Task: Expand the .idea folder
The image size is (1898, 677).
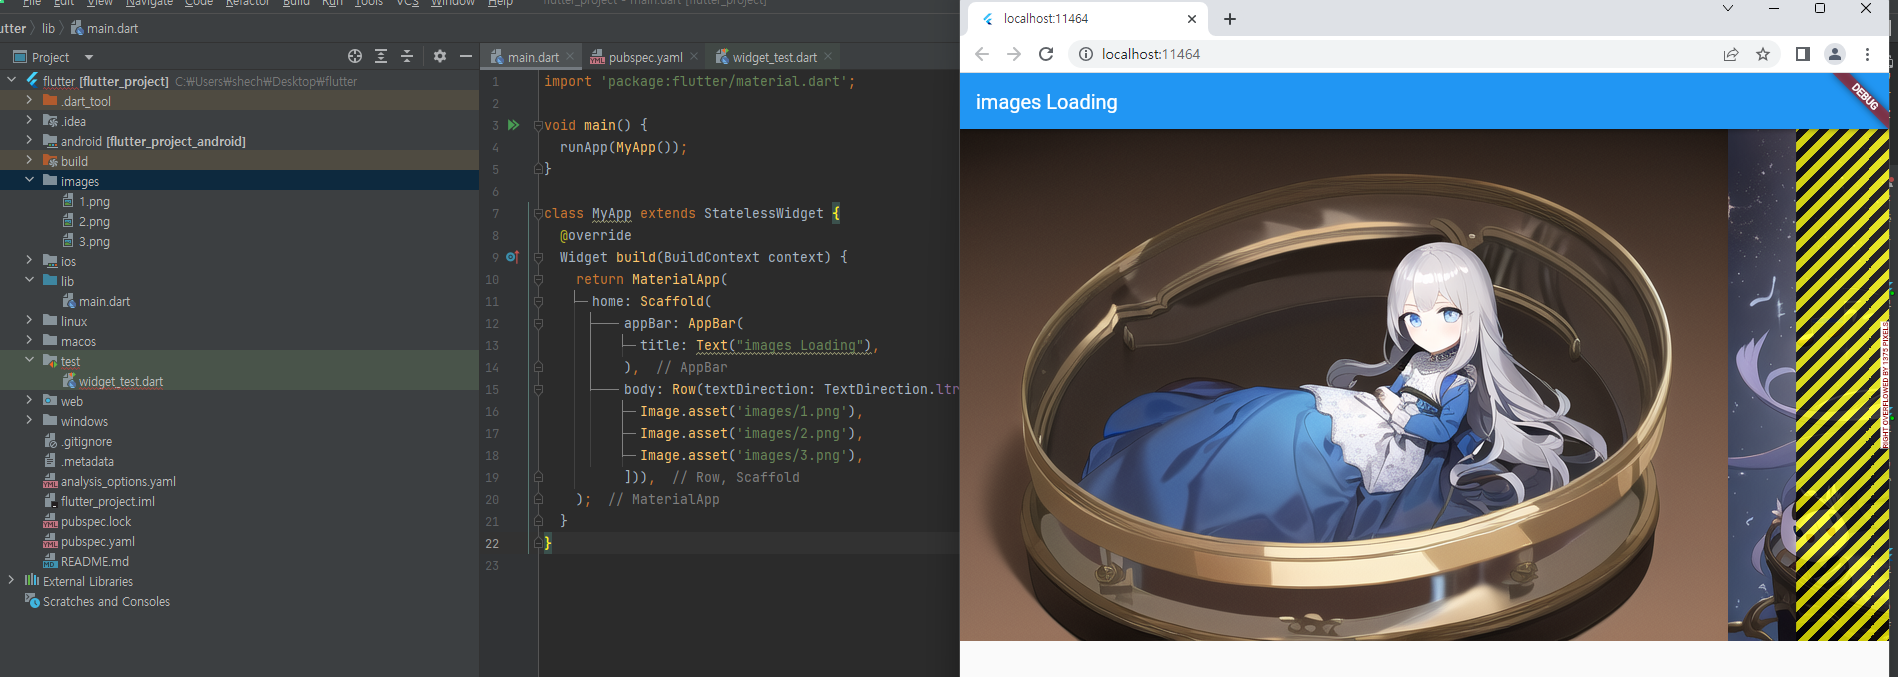Action: pyautogui.click(x=29, y=120)
